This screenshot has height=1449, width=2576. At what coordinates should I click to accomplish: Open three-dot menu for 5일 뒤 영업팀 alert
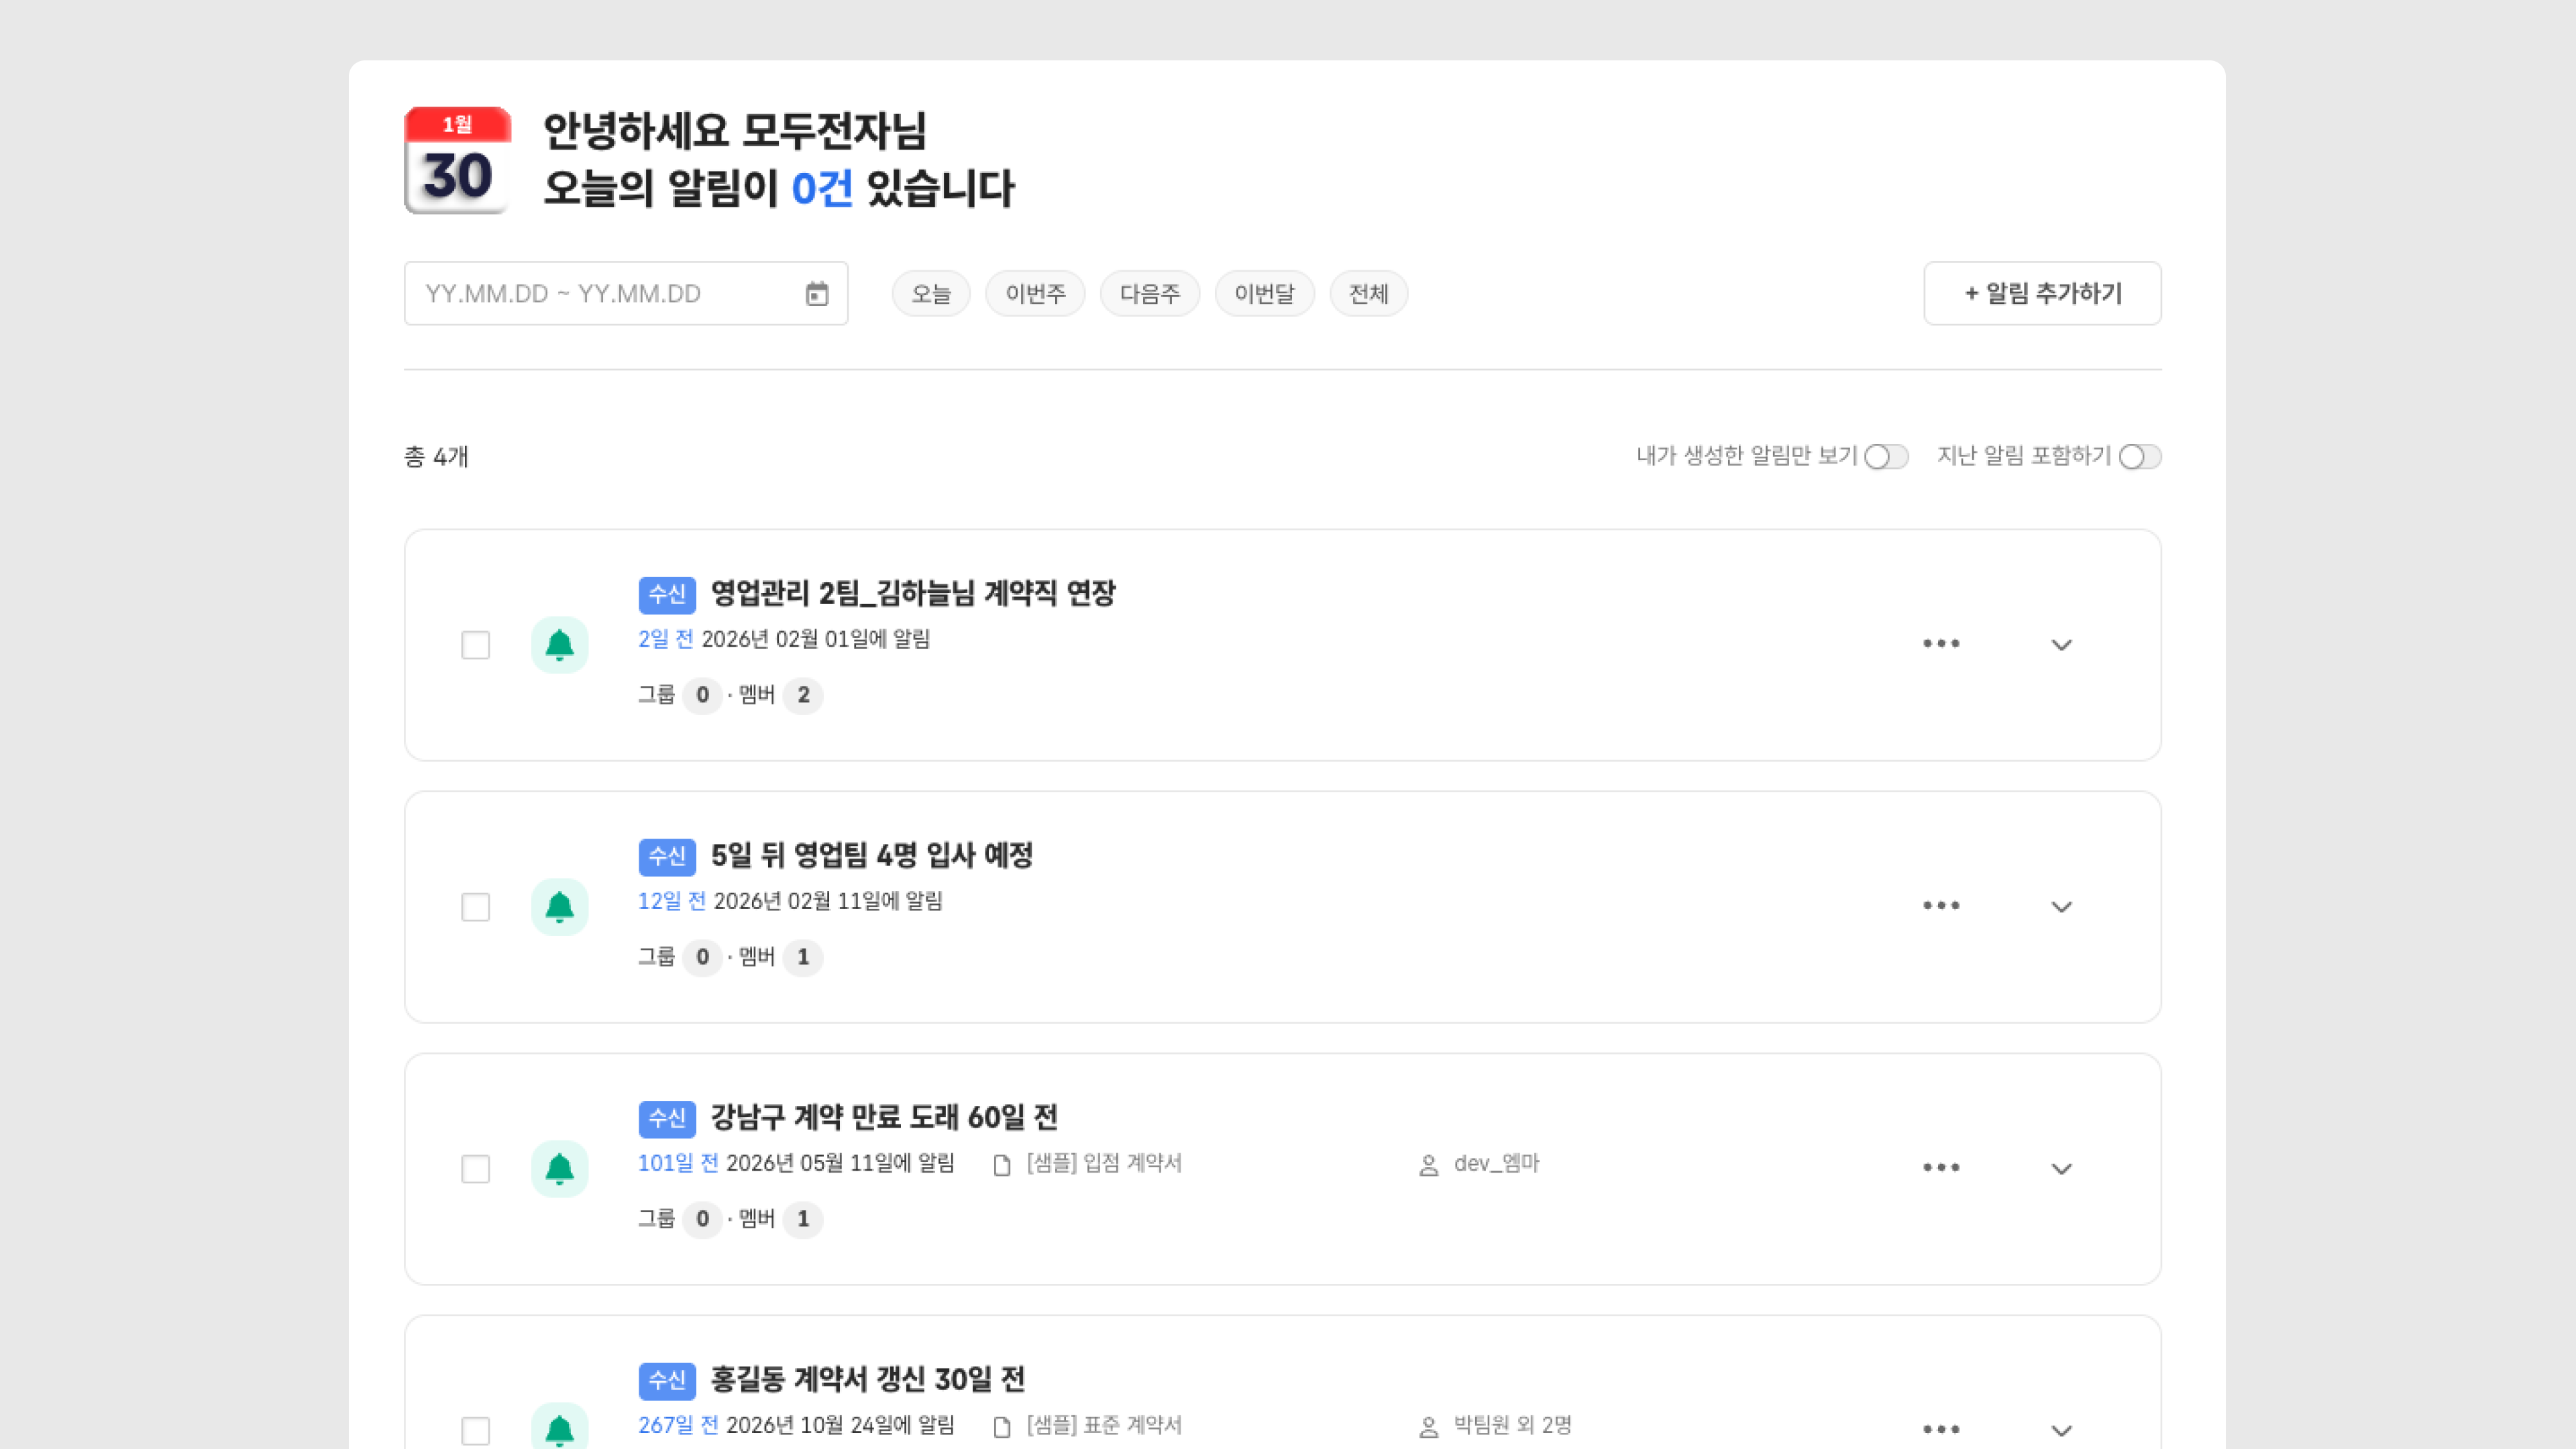[1941, 906]
